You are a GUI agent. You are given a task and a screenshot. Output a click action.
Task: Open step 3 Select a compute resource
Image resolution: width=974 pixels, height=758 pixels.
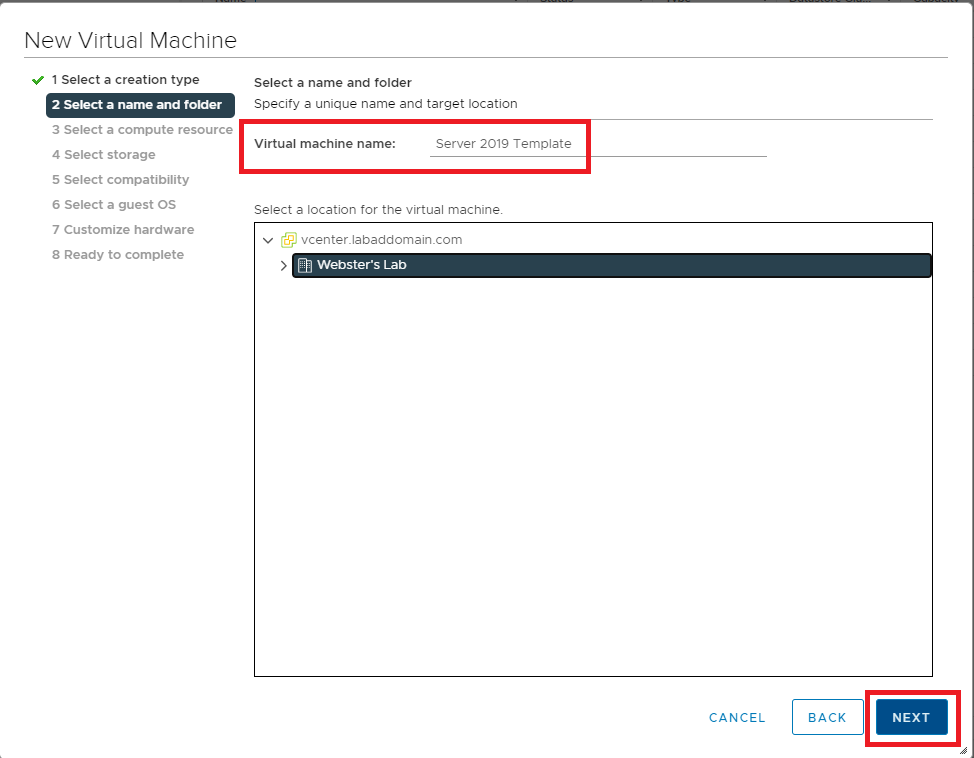(141, 130)
